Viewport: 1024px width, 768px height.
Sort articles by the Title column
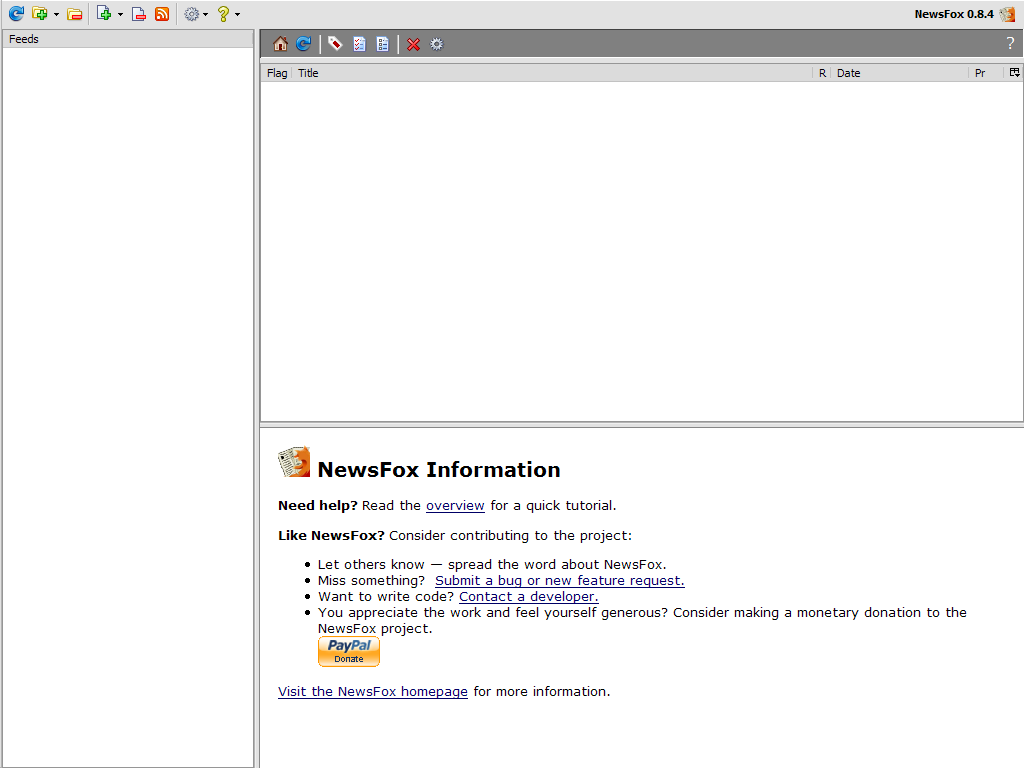[552, 73]
